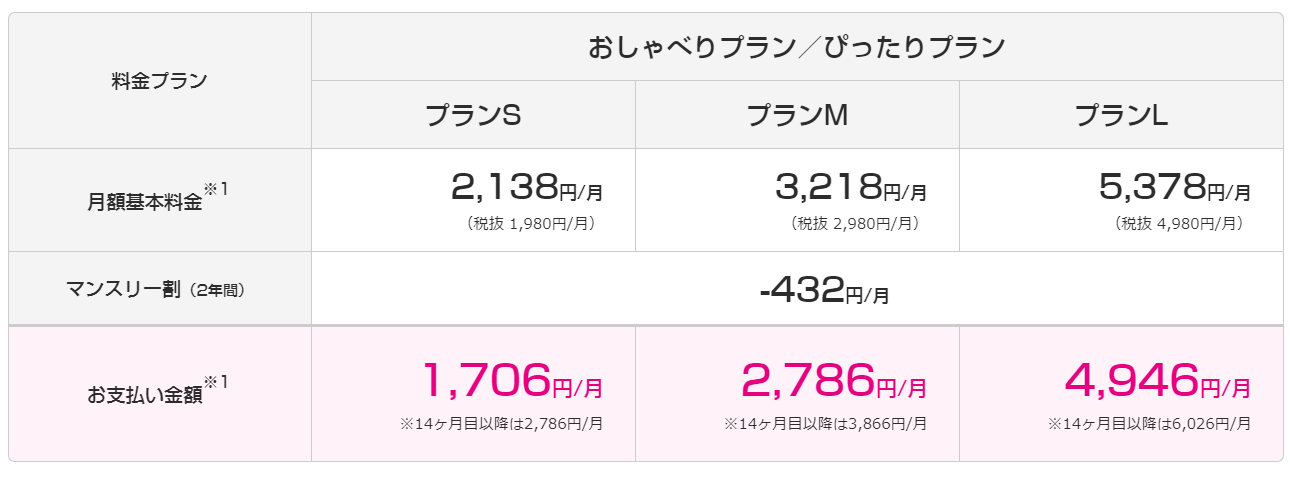Click the pink 1,706円/月 payment amount

pyautogui.click(x=512, y=380)
